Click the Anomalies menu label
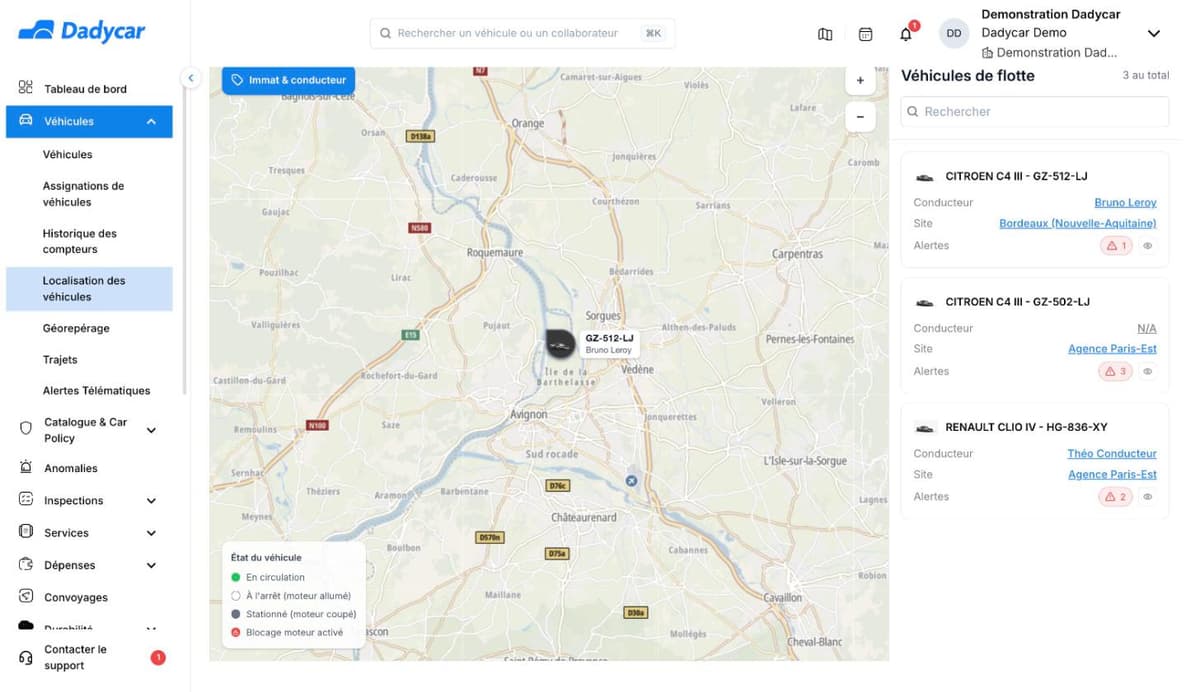The height and width of the screenshot is (692, 1200). pos(71,468)
